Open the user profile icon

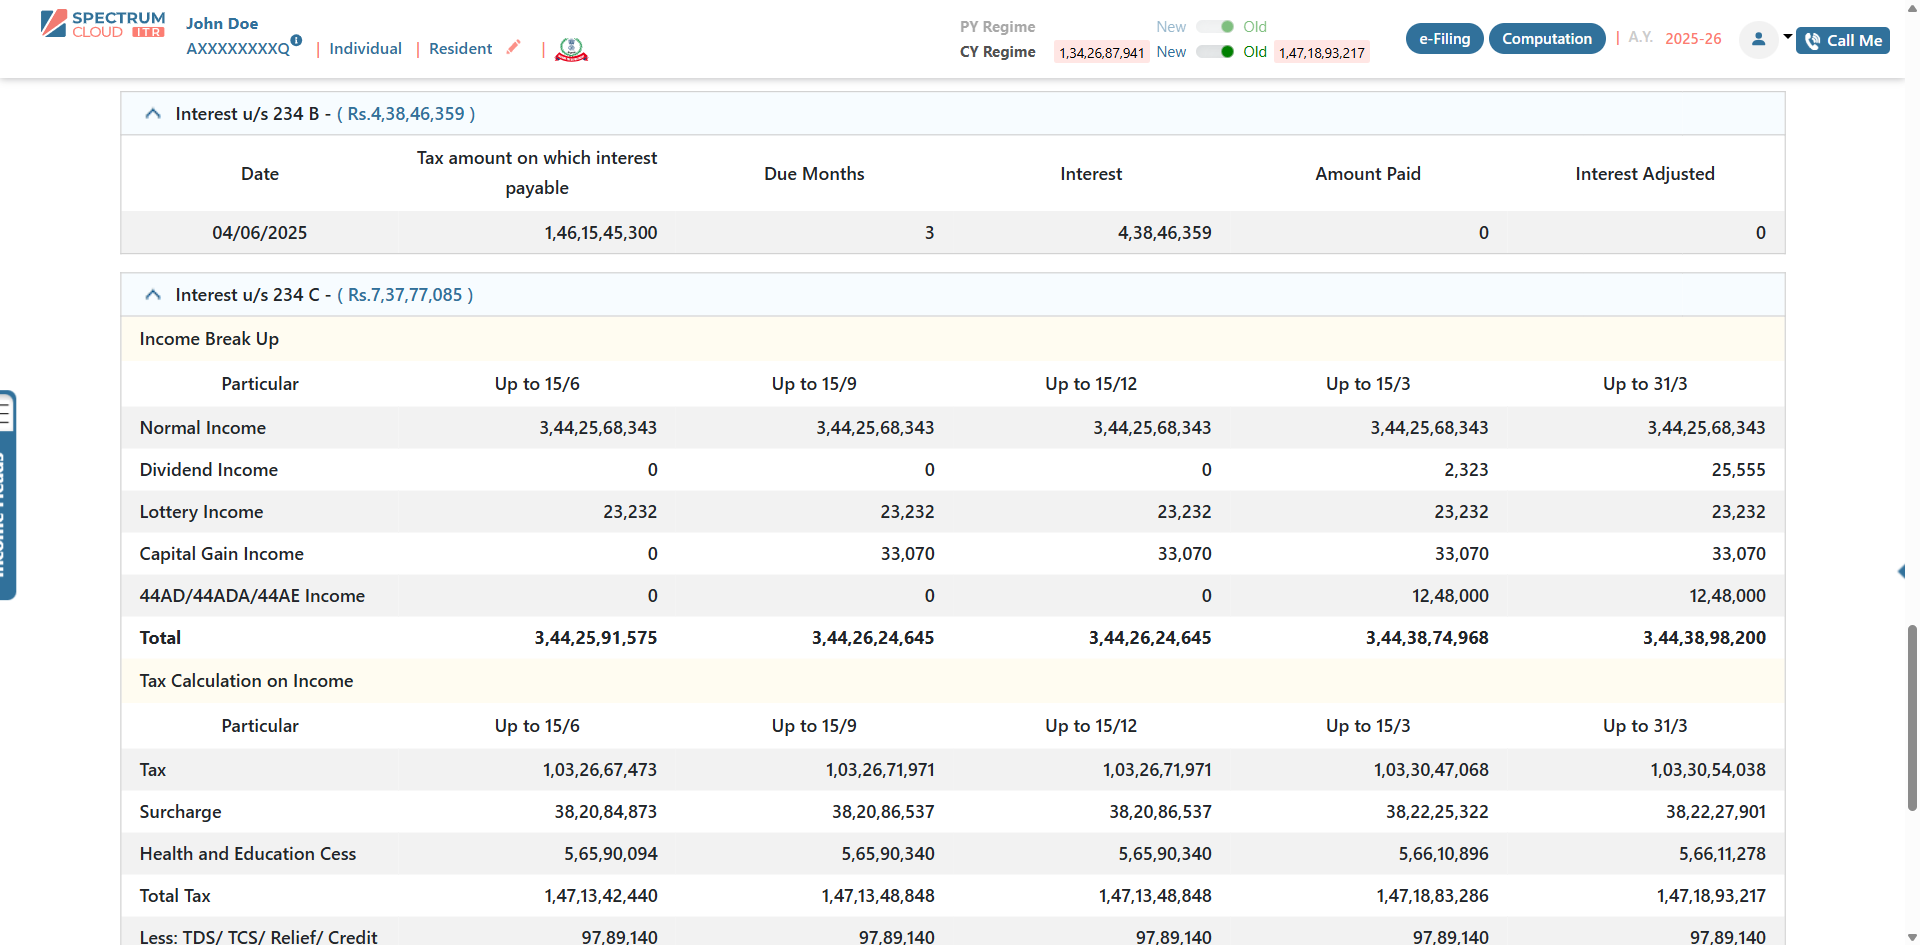(x=1759, y=40)
